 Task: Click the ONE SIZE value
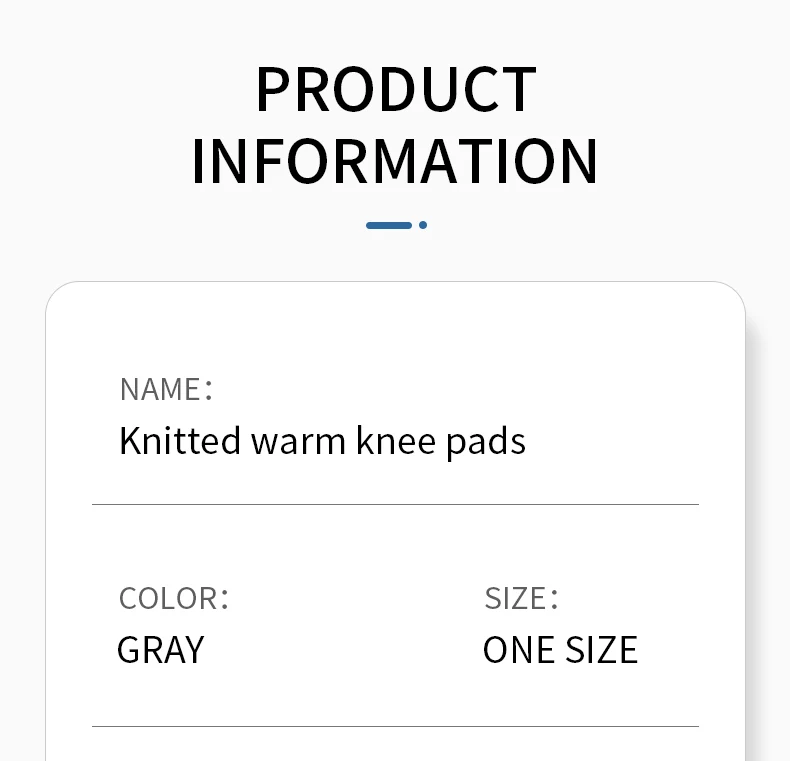(561, 650)
